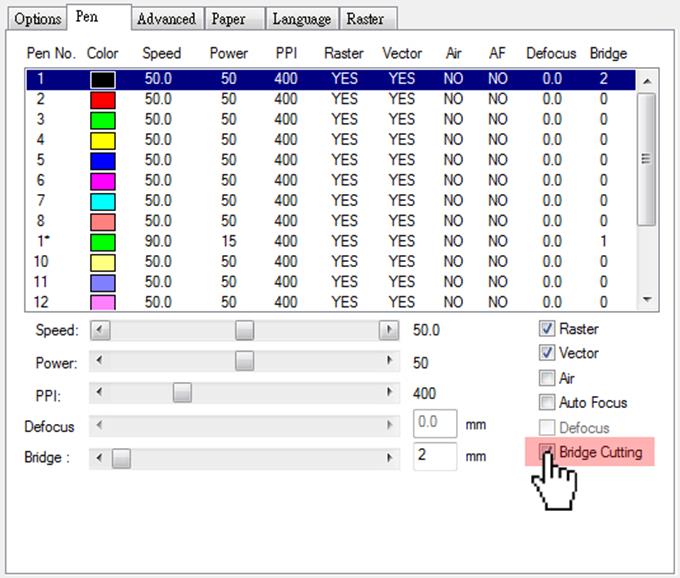Switch to the Options tab
Viewport: 680px width, 578px height.
pyautogui.click(x=38, y=19)
